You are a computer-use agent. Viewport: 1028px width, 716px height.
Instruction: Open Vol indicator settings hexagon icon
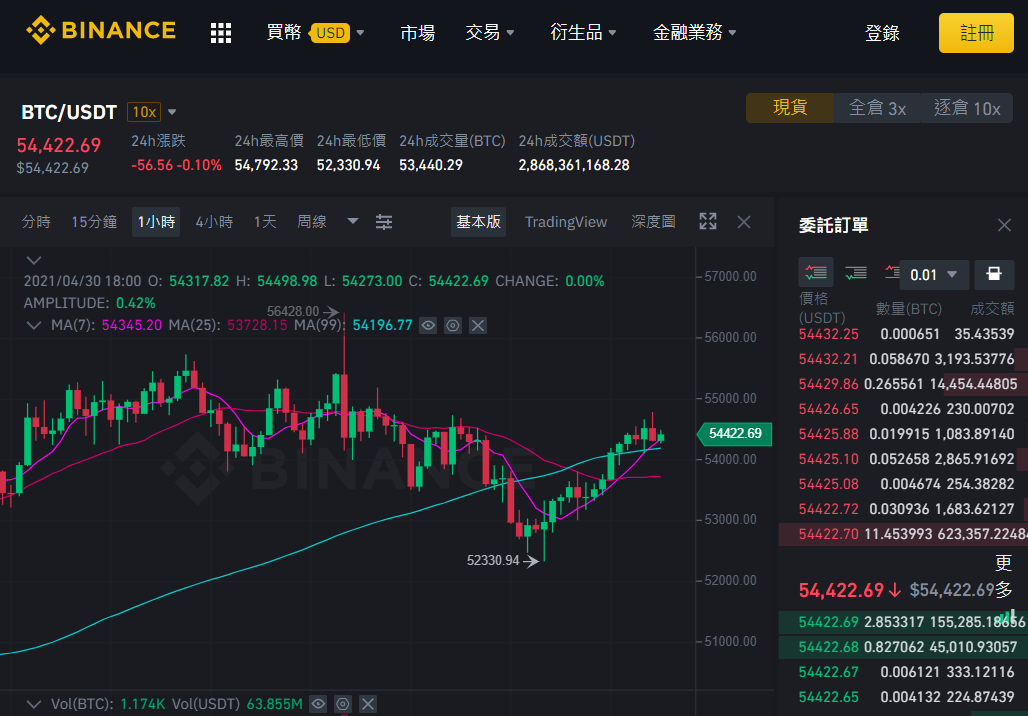tap(343, 705)
